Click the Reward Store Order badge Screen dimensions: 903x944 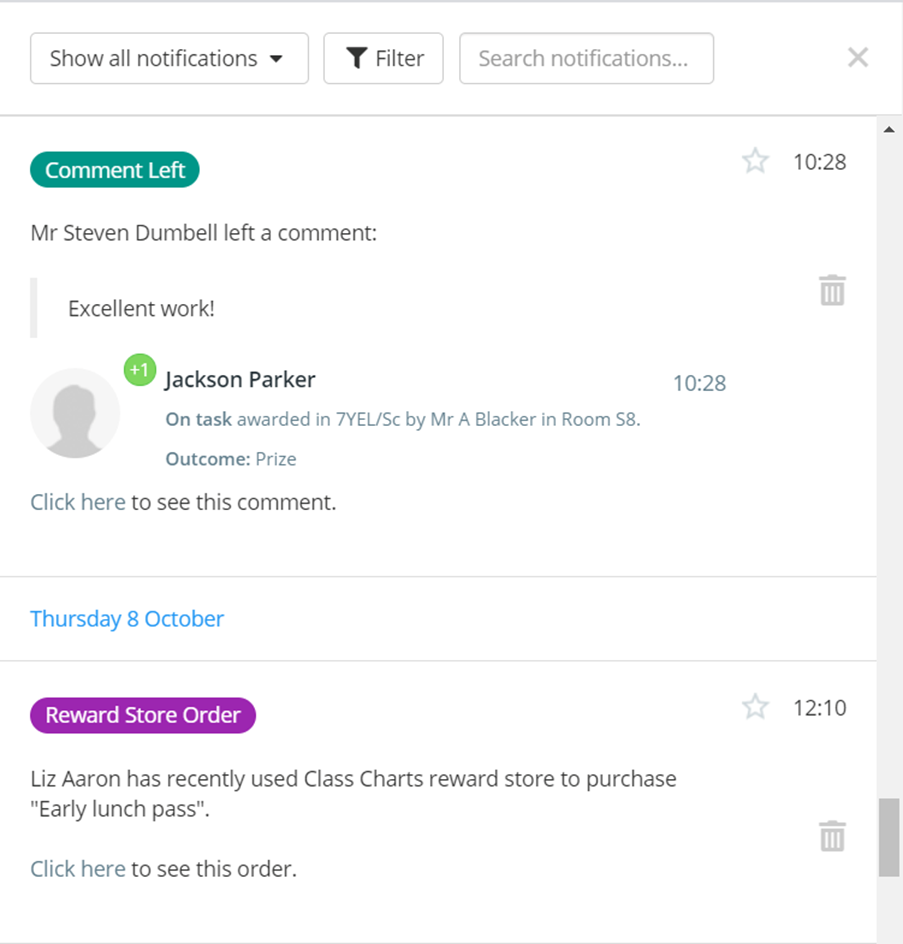point(142,715)
